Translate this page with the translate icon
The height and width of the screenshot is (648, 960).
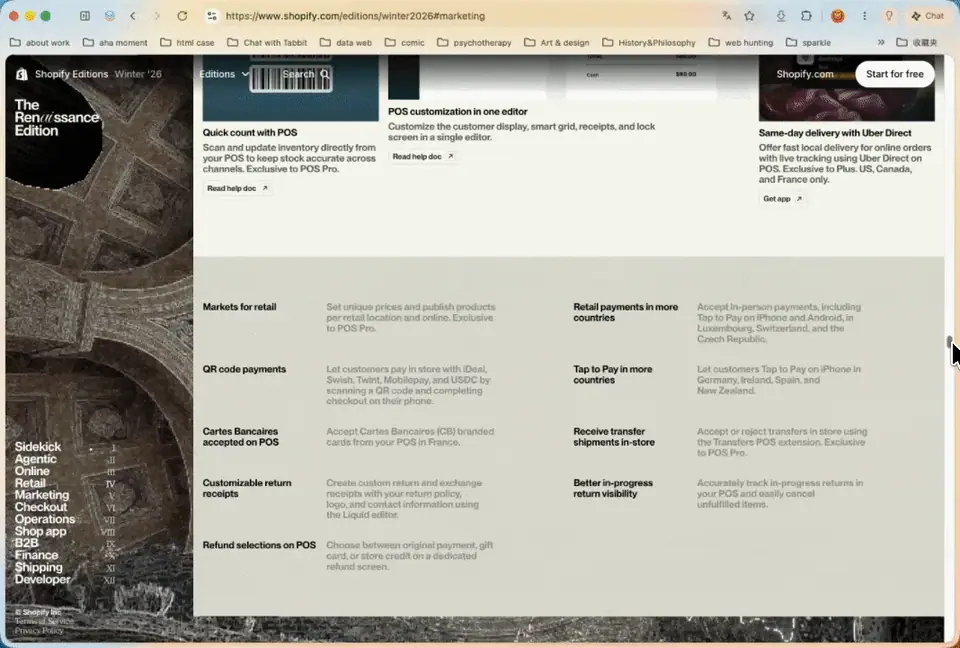pyautogui.click(x=727, y=16)
